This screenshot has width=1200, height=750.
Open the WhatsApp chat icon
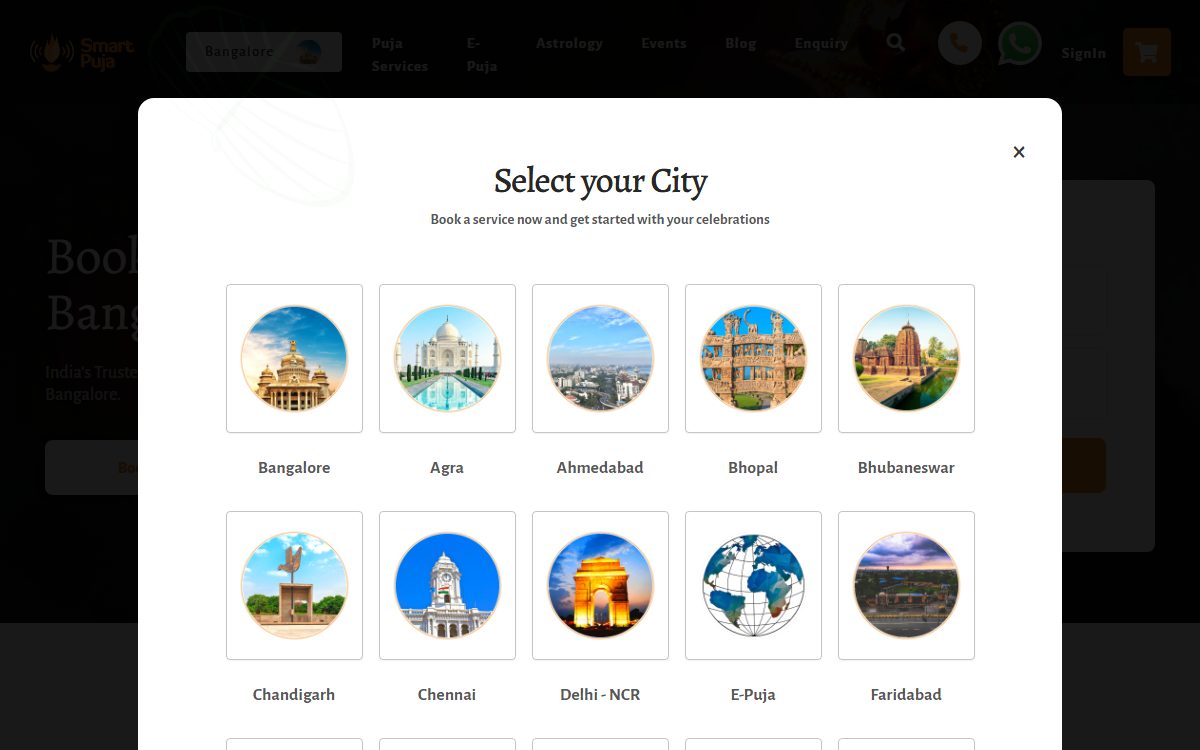tap(1020, 44)
